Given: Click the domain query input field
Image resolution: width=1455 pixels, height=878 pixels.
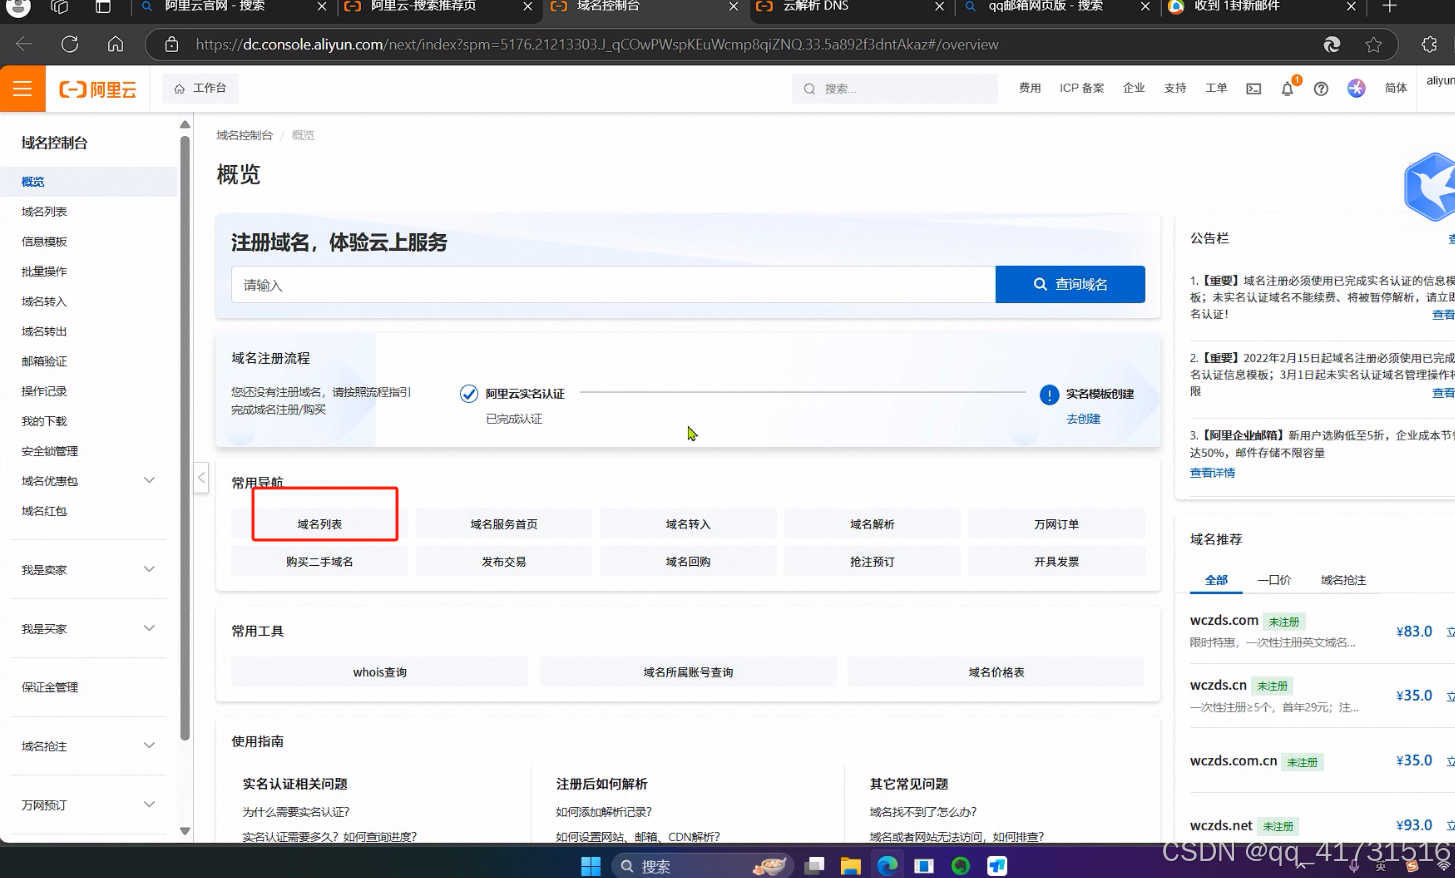Looking at the screenshot, I should coord(613,284).
